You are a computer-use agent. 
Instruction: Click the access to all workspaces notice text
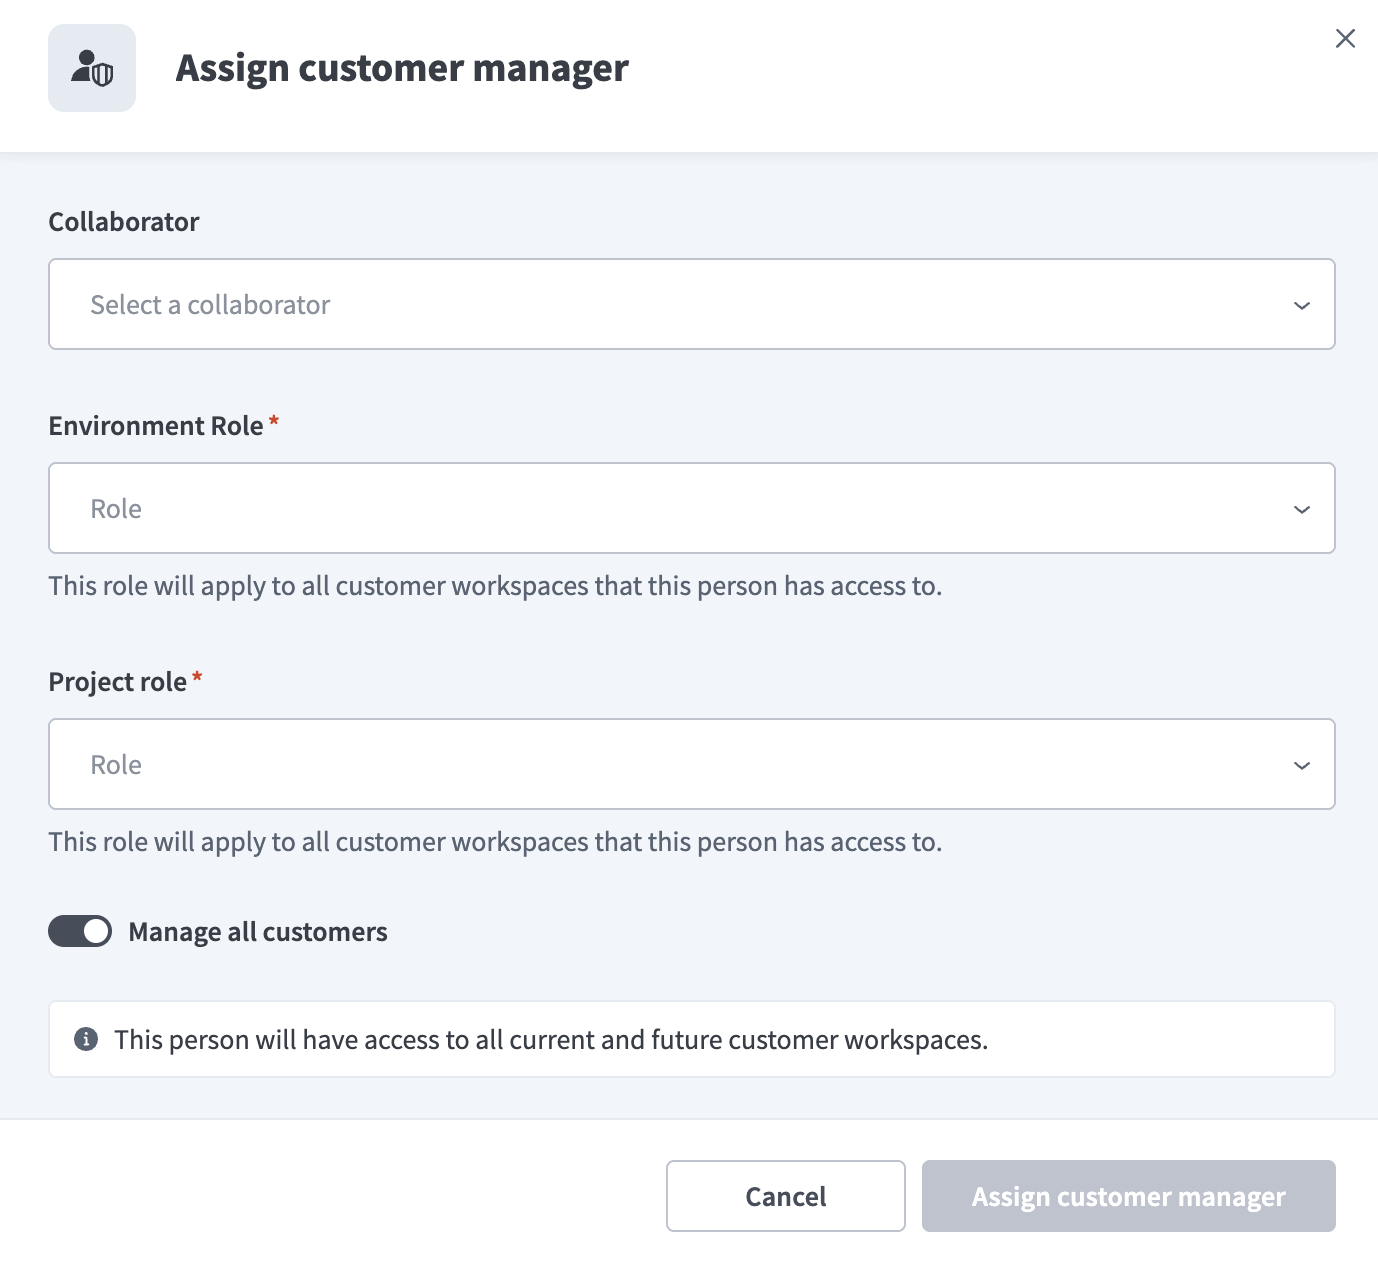[551, 1040]
